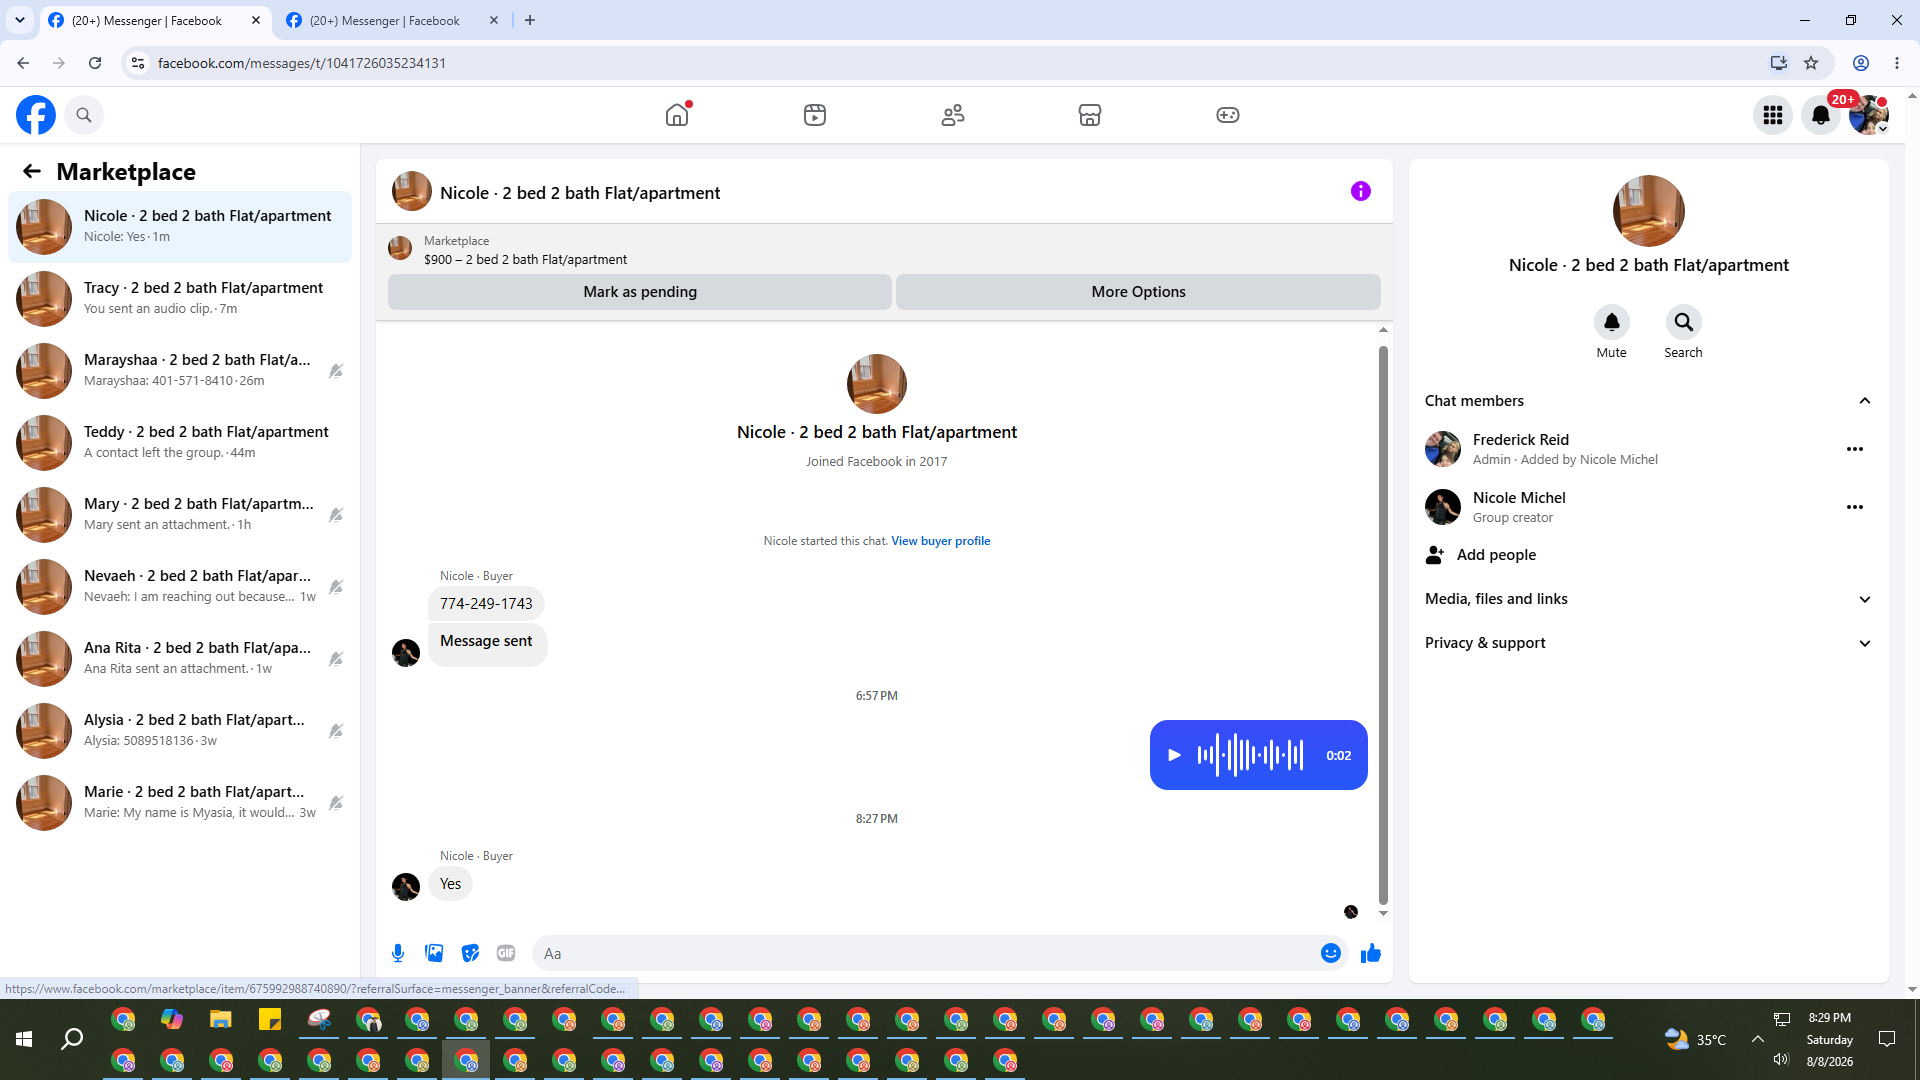Viewport: 1920px width, 1080px height.
Task: Open the Windows Start menu
Action: pos(24,1040)
